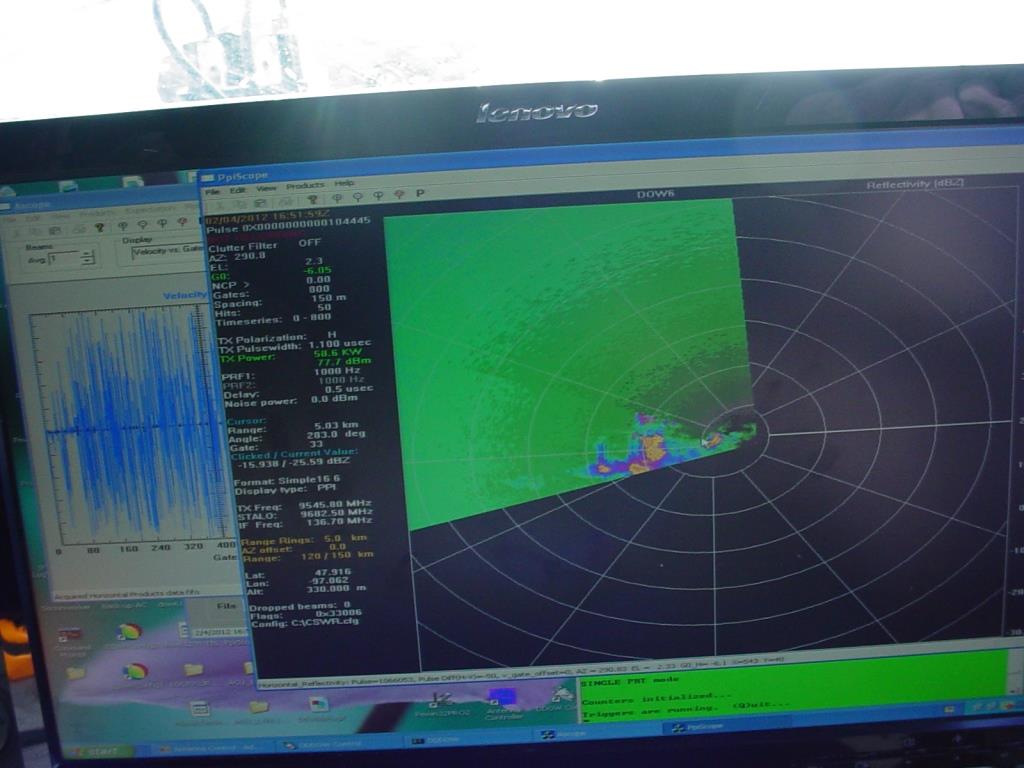The height and width of the screenshot is (768, 1024).
Task: Click the third outlined pin icon in Ascope toolbar
Action: 163,224
